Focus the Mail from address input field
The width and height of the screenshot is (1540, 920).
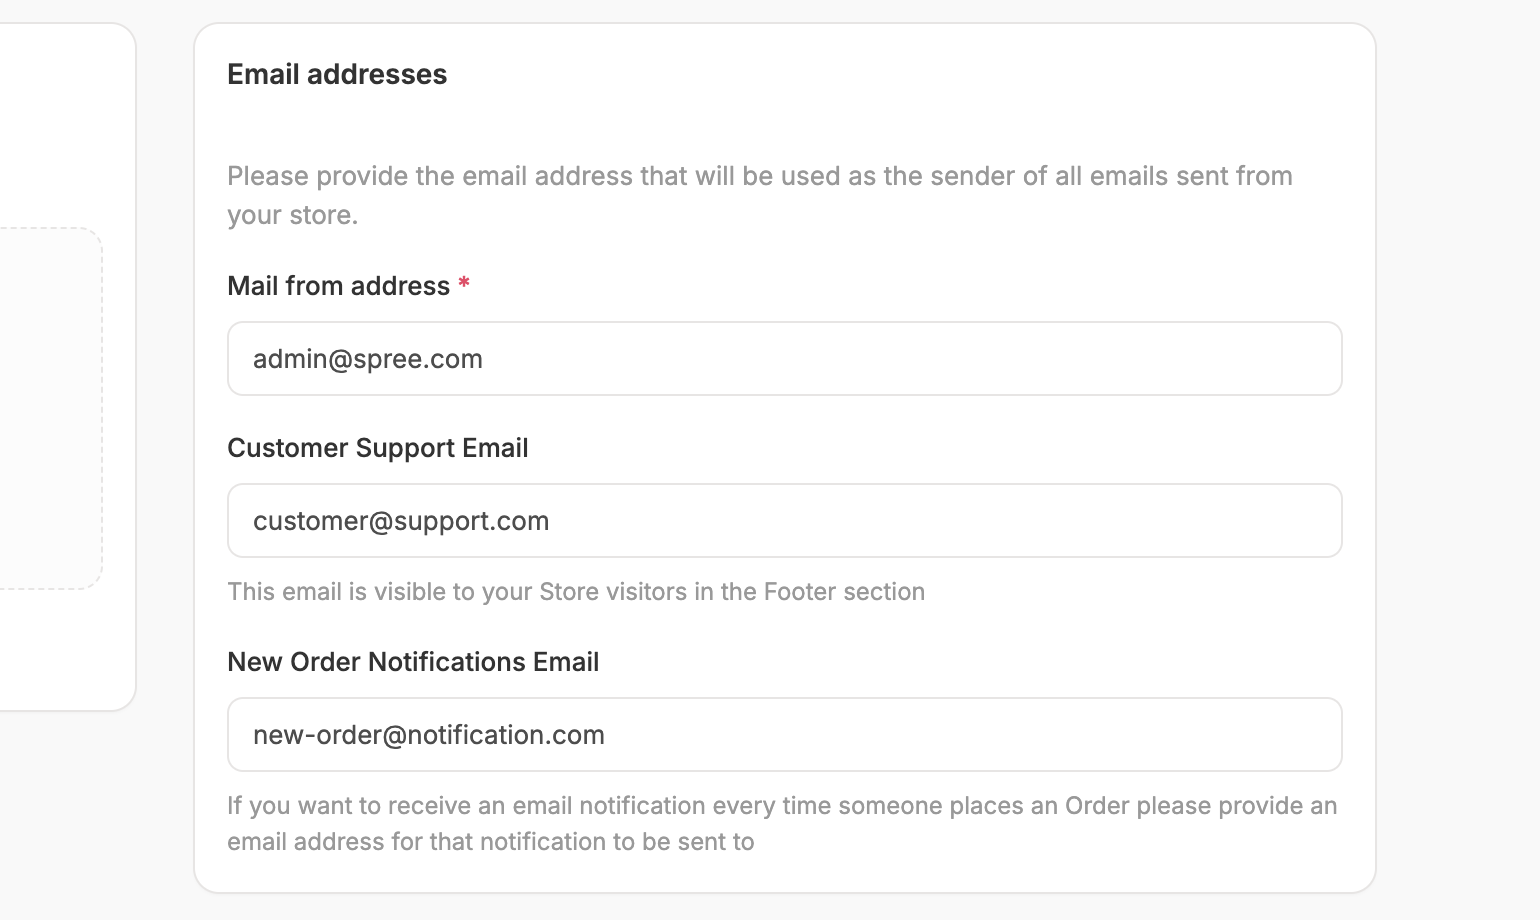coord(784,358)
